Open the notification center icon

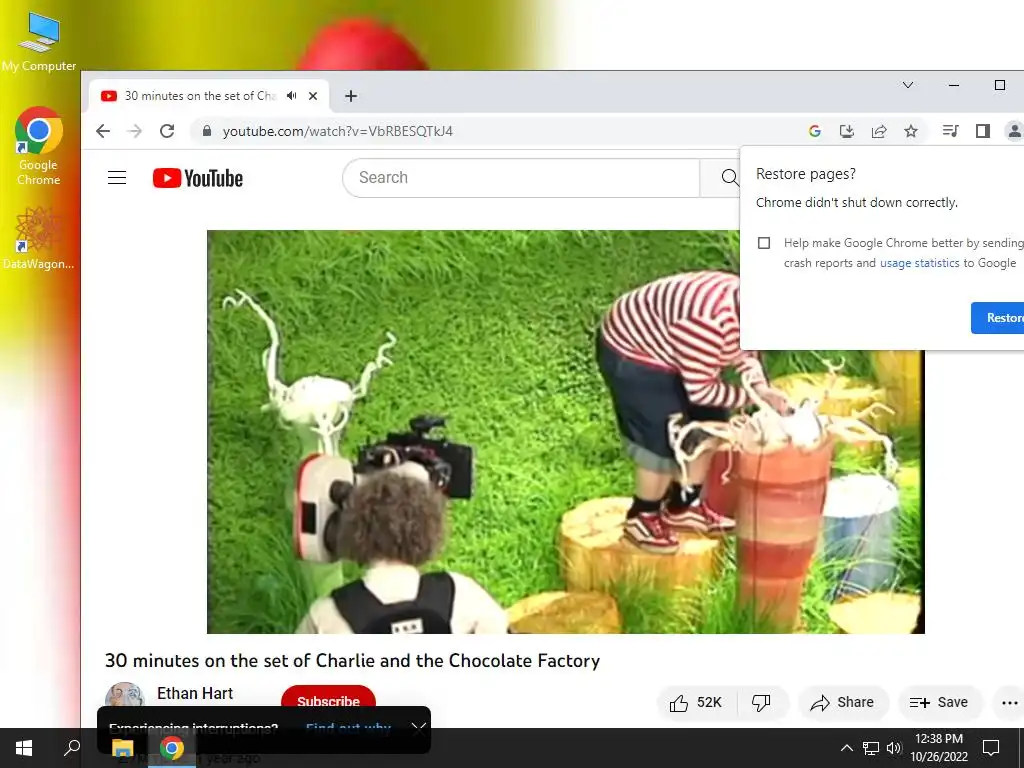(991, 748)
